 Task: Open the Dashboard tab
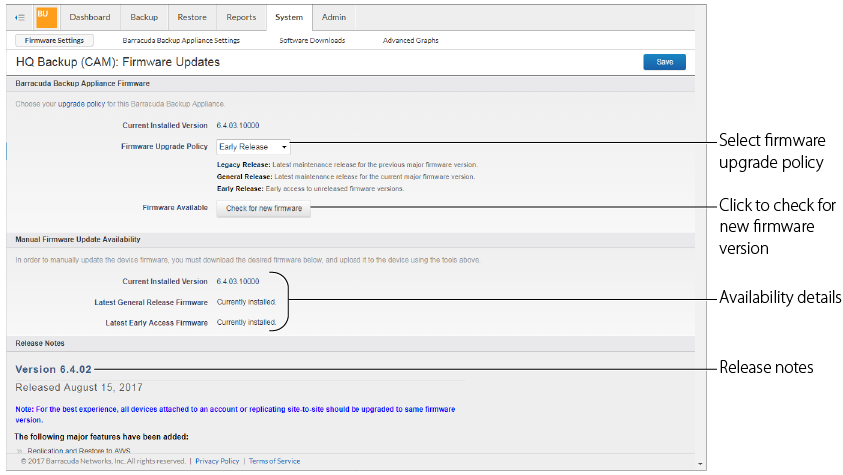(x=90, y=17)
